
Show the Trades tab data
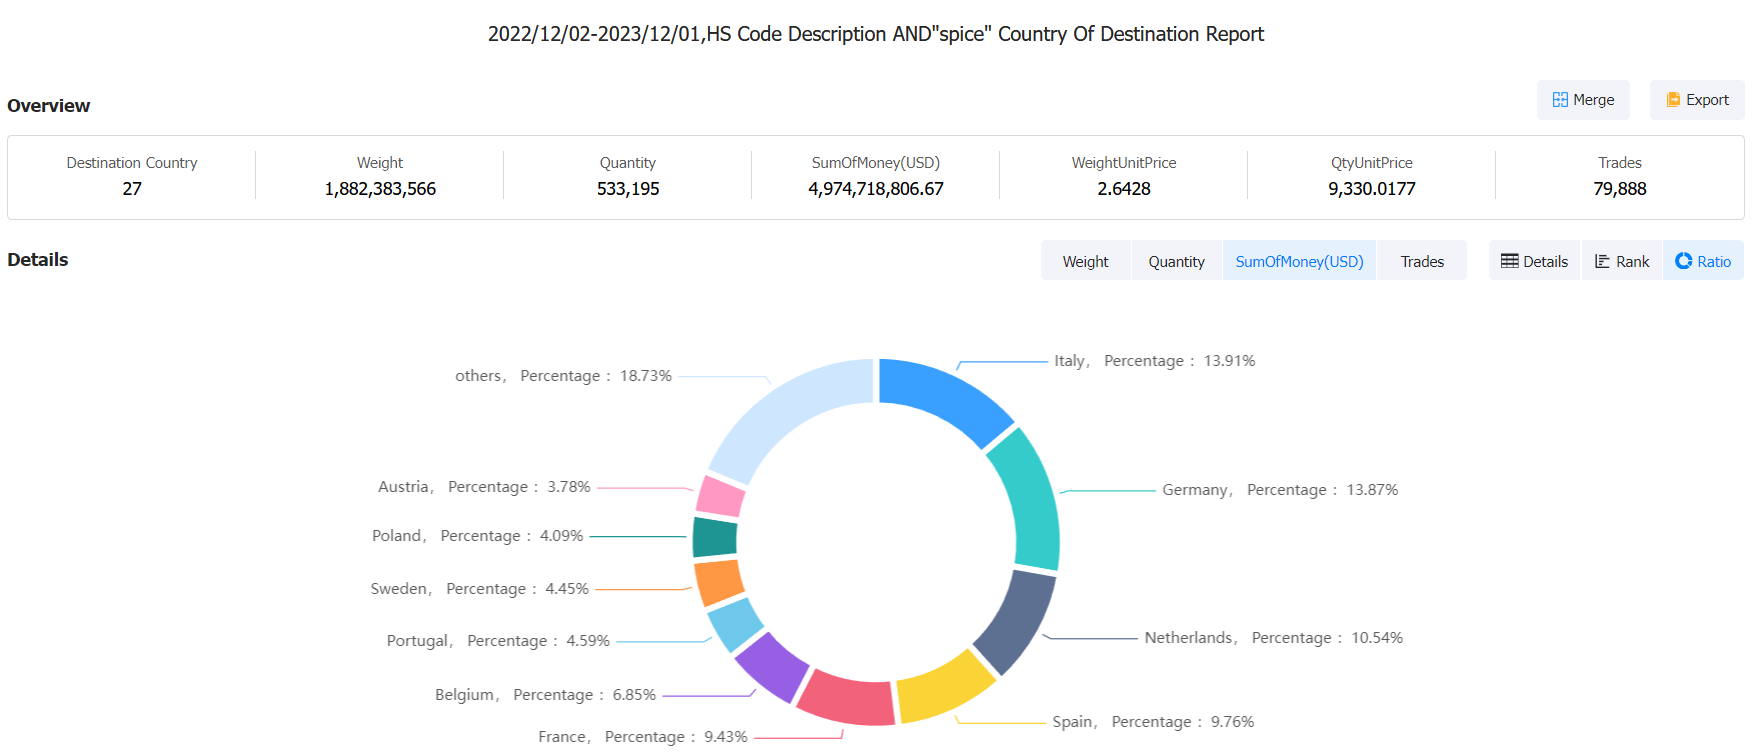coord(1421,261)
